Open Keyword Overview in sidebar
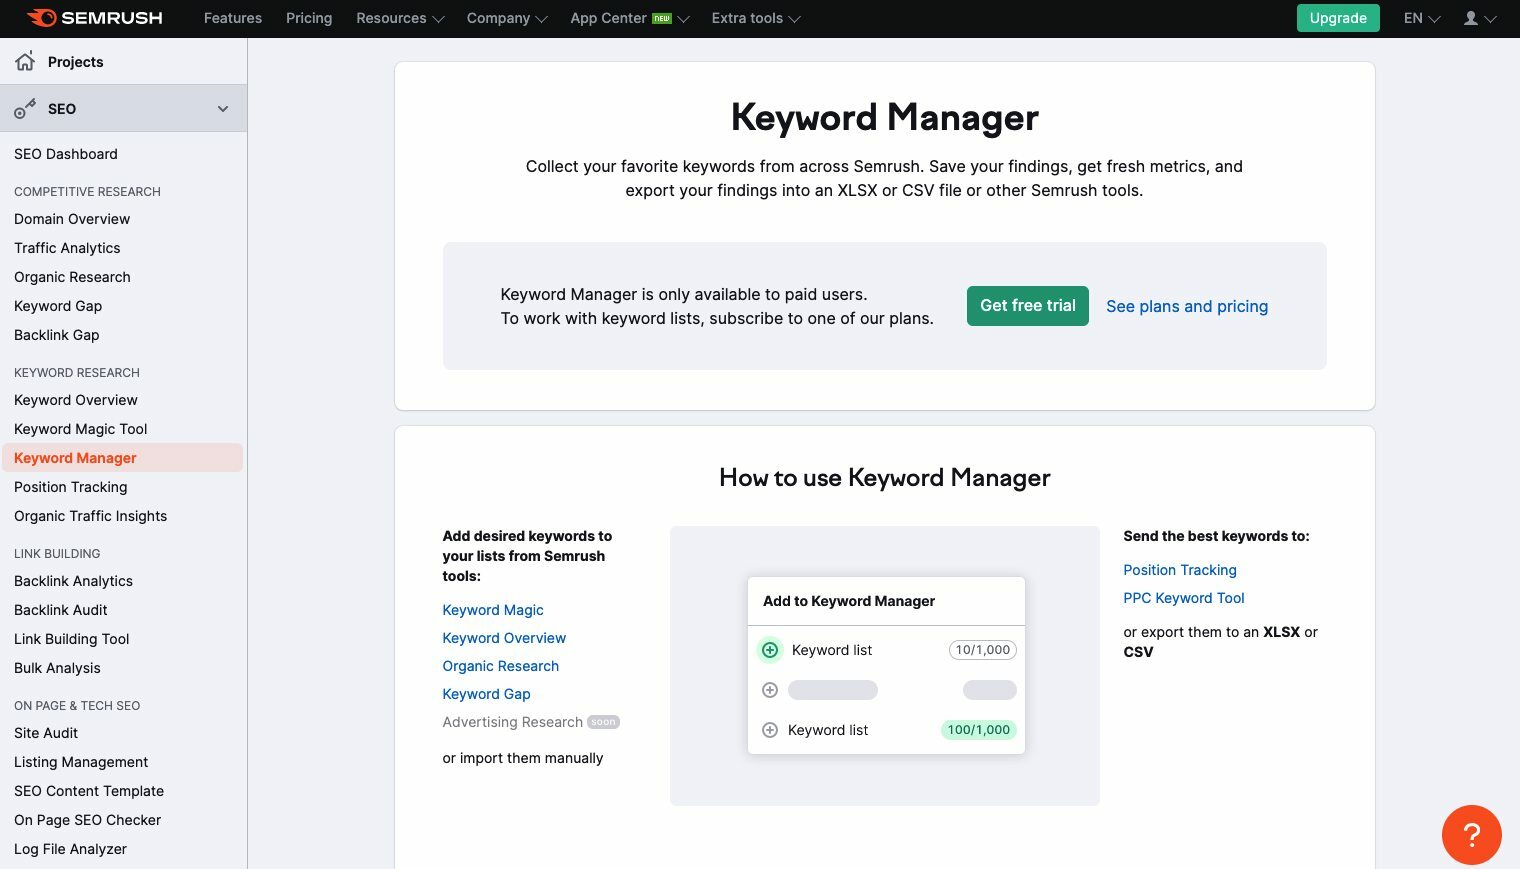This screenshot has width=1520, height=869. click(76, 400)
